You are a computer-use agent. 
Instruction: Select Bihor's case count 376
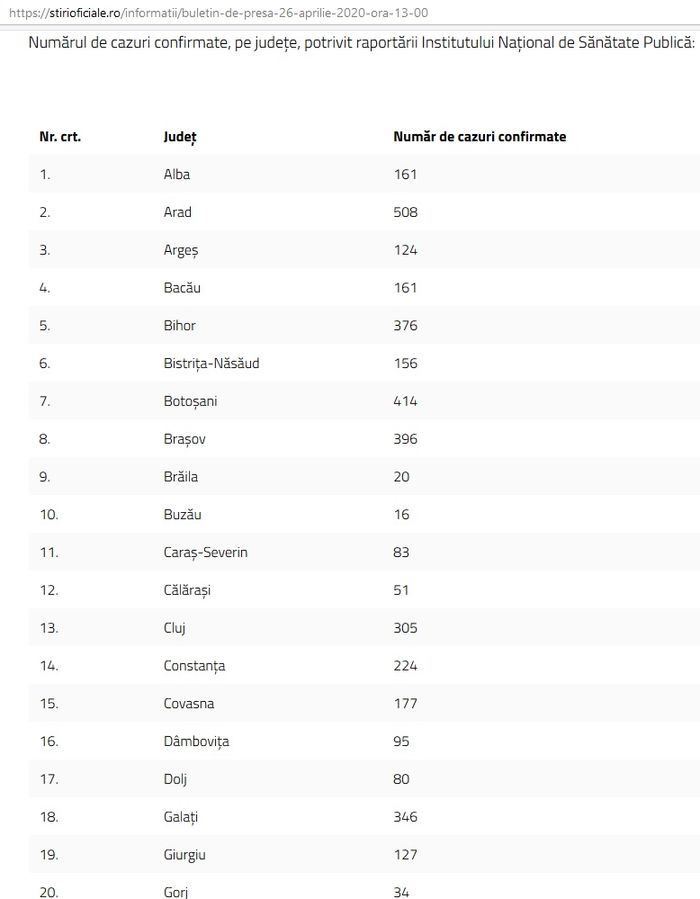[x=405, y=326]
